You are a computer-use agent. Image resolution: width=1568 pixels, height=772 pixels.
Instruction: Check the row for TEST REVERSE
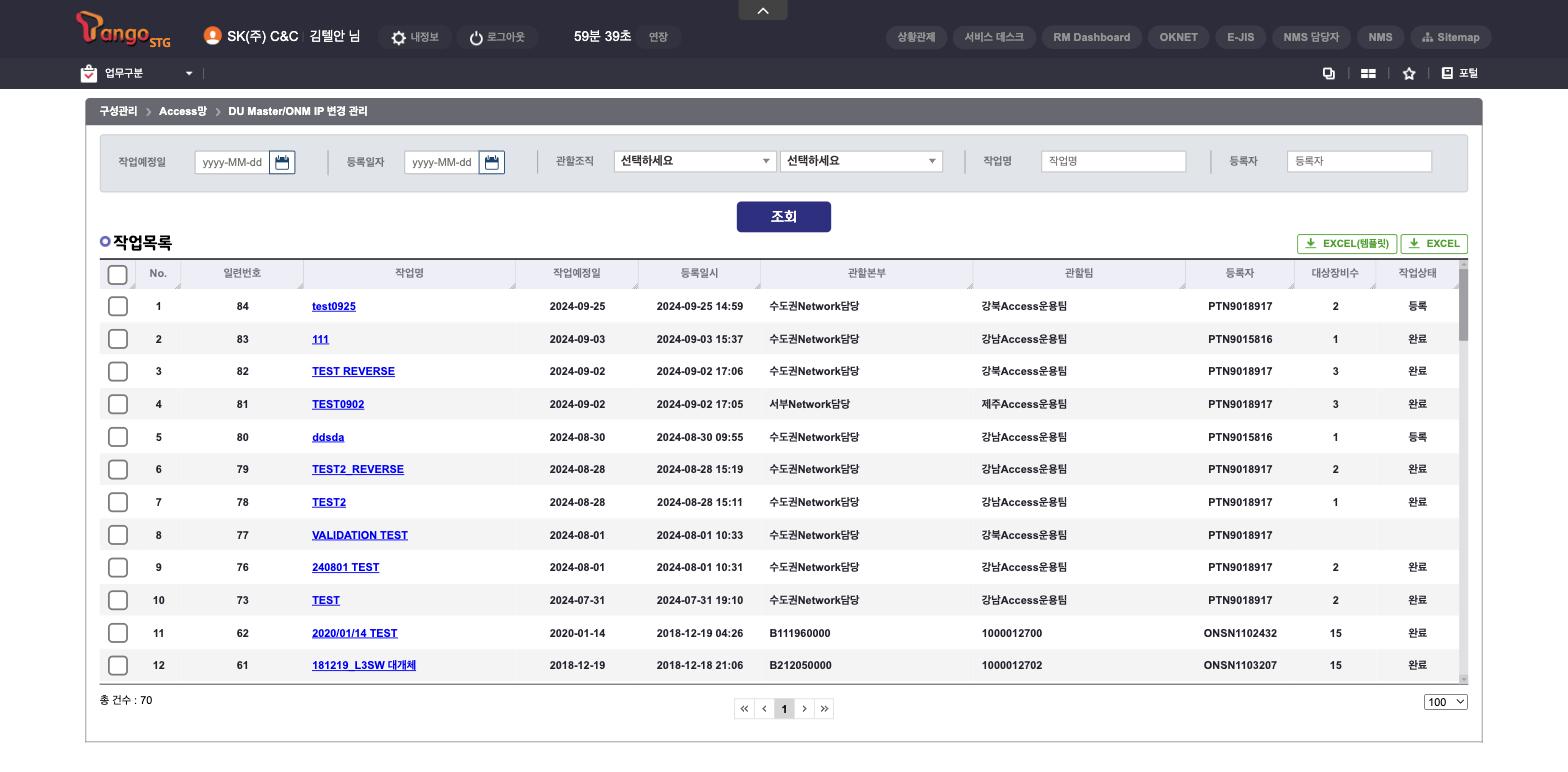(117, 371)
